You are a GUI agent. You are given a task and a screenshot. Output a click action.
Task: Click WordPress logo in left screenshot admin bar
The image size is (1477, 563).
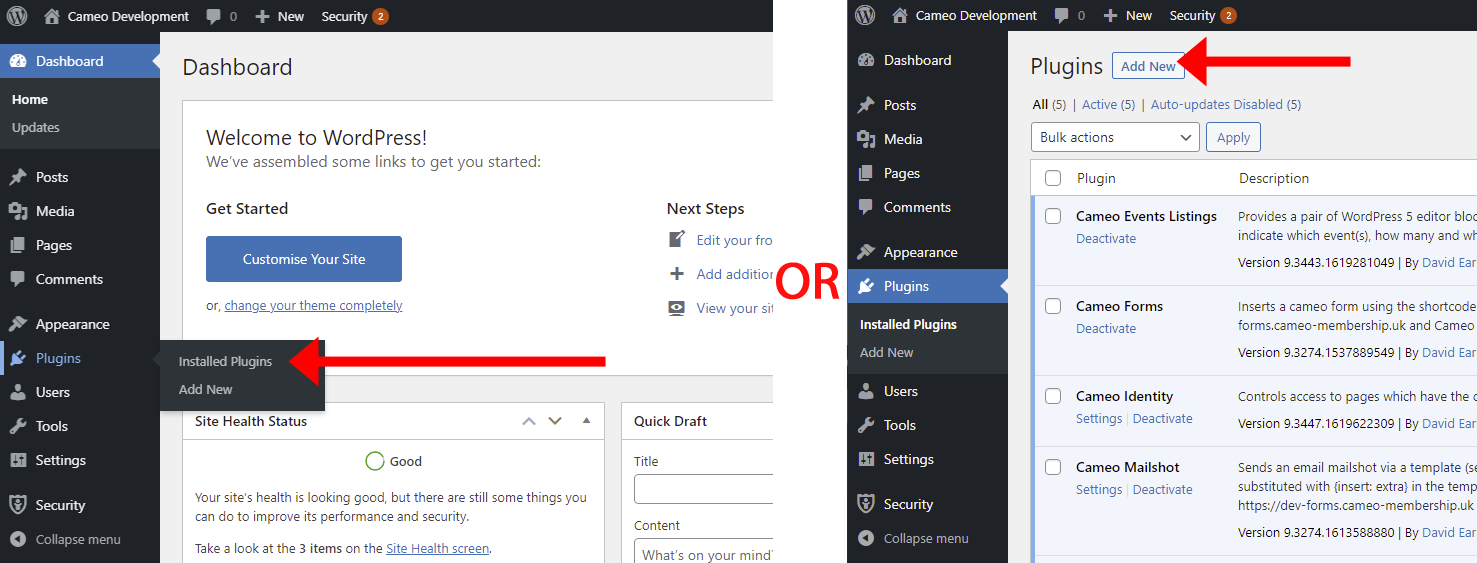tap(17, 16)
